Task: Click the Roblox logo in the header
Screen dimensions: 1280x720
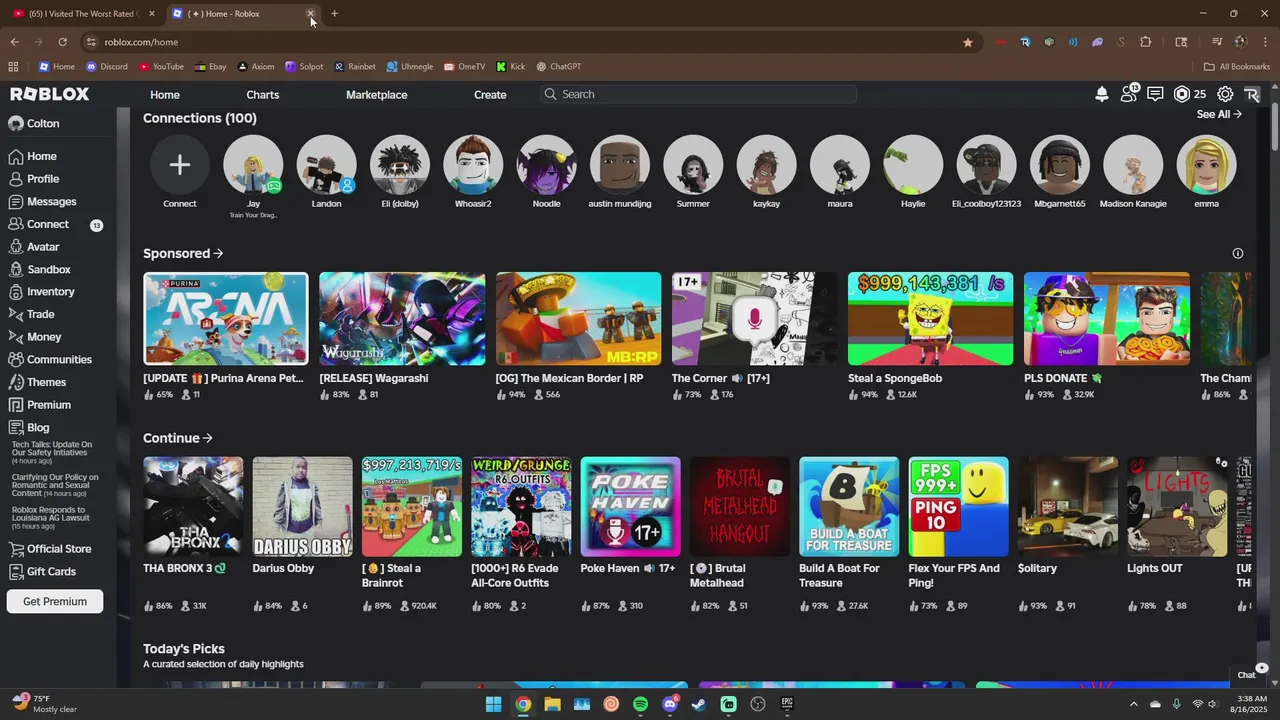Action: (x=50, y=94)
